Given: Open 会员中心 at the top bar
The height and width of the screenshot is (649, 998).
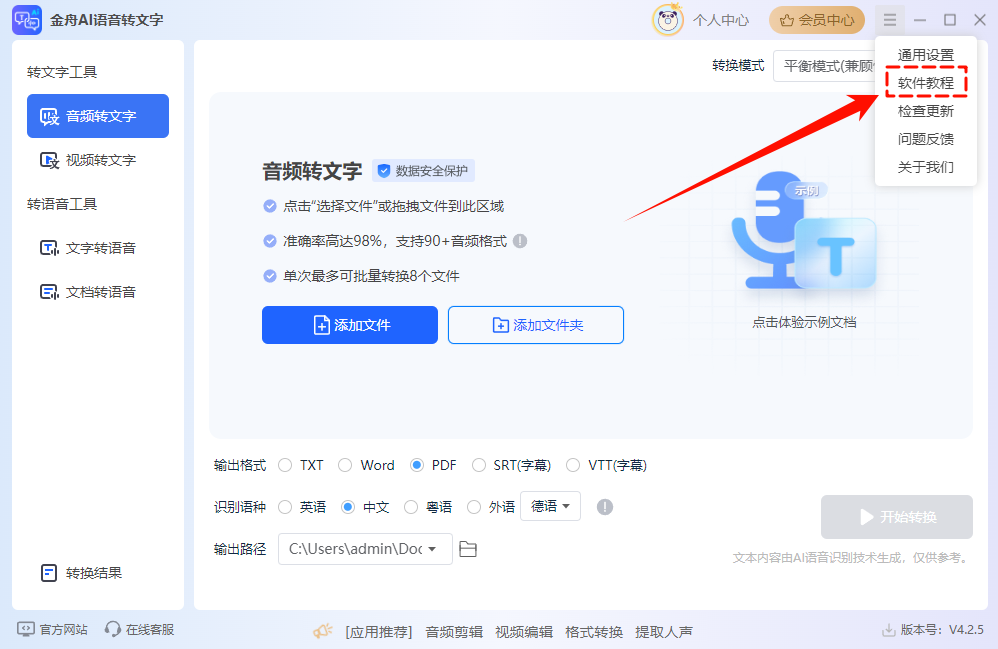Looking at the screenshot, I should [816, 19].
